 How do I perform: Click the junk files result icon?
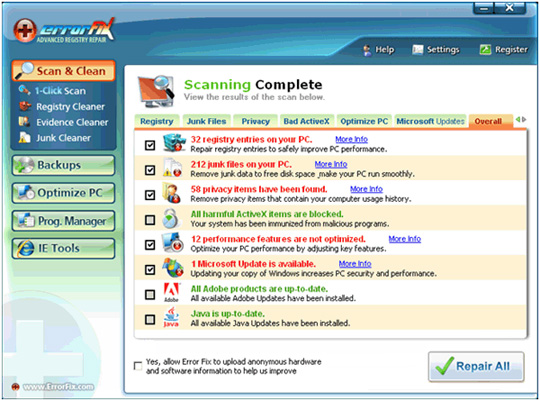(x=172, y=168)
